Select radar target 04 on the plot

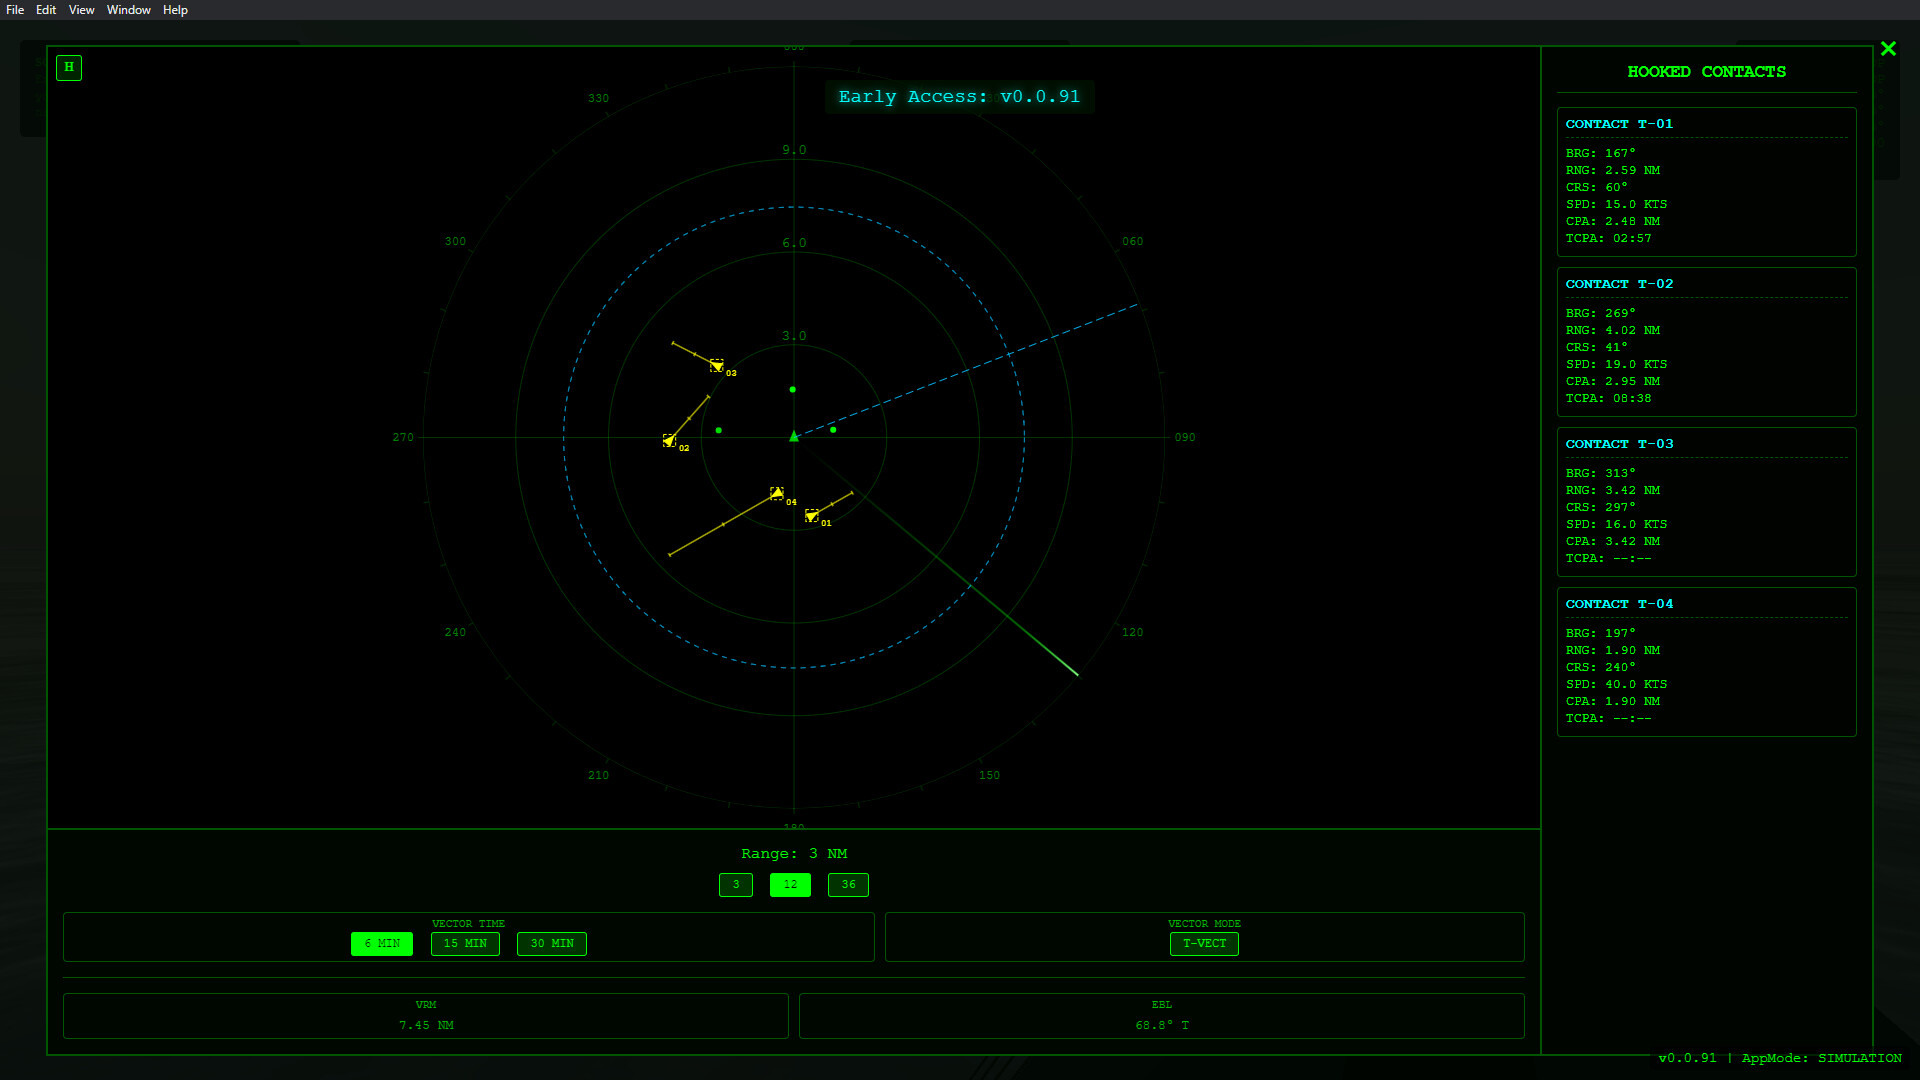point(778,492)
